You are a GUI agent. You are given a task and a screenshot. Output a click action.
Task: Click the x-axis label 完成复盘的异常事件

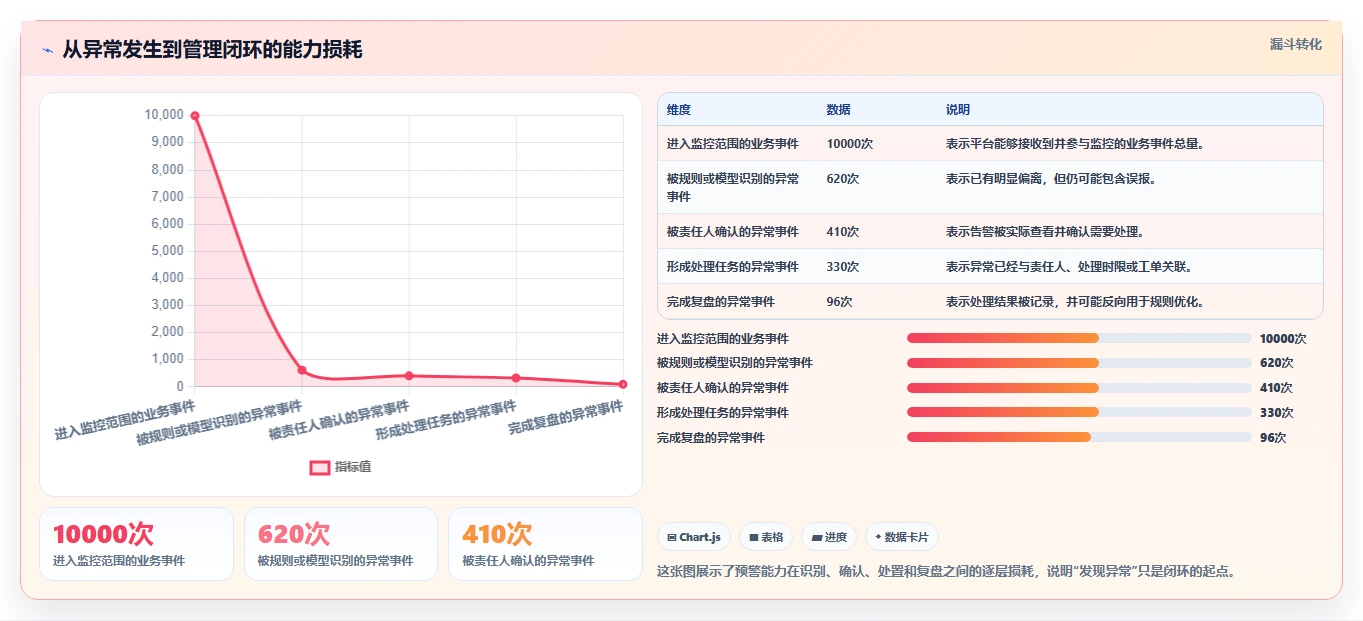(x=566, y=417)
